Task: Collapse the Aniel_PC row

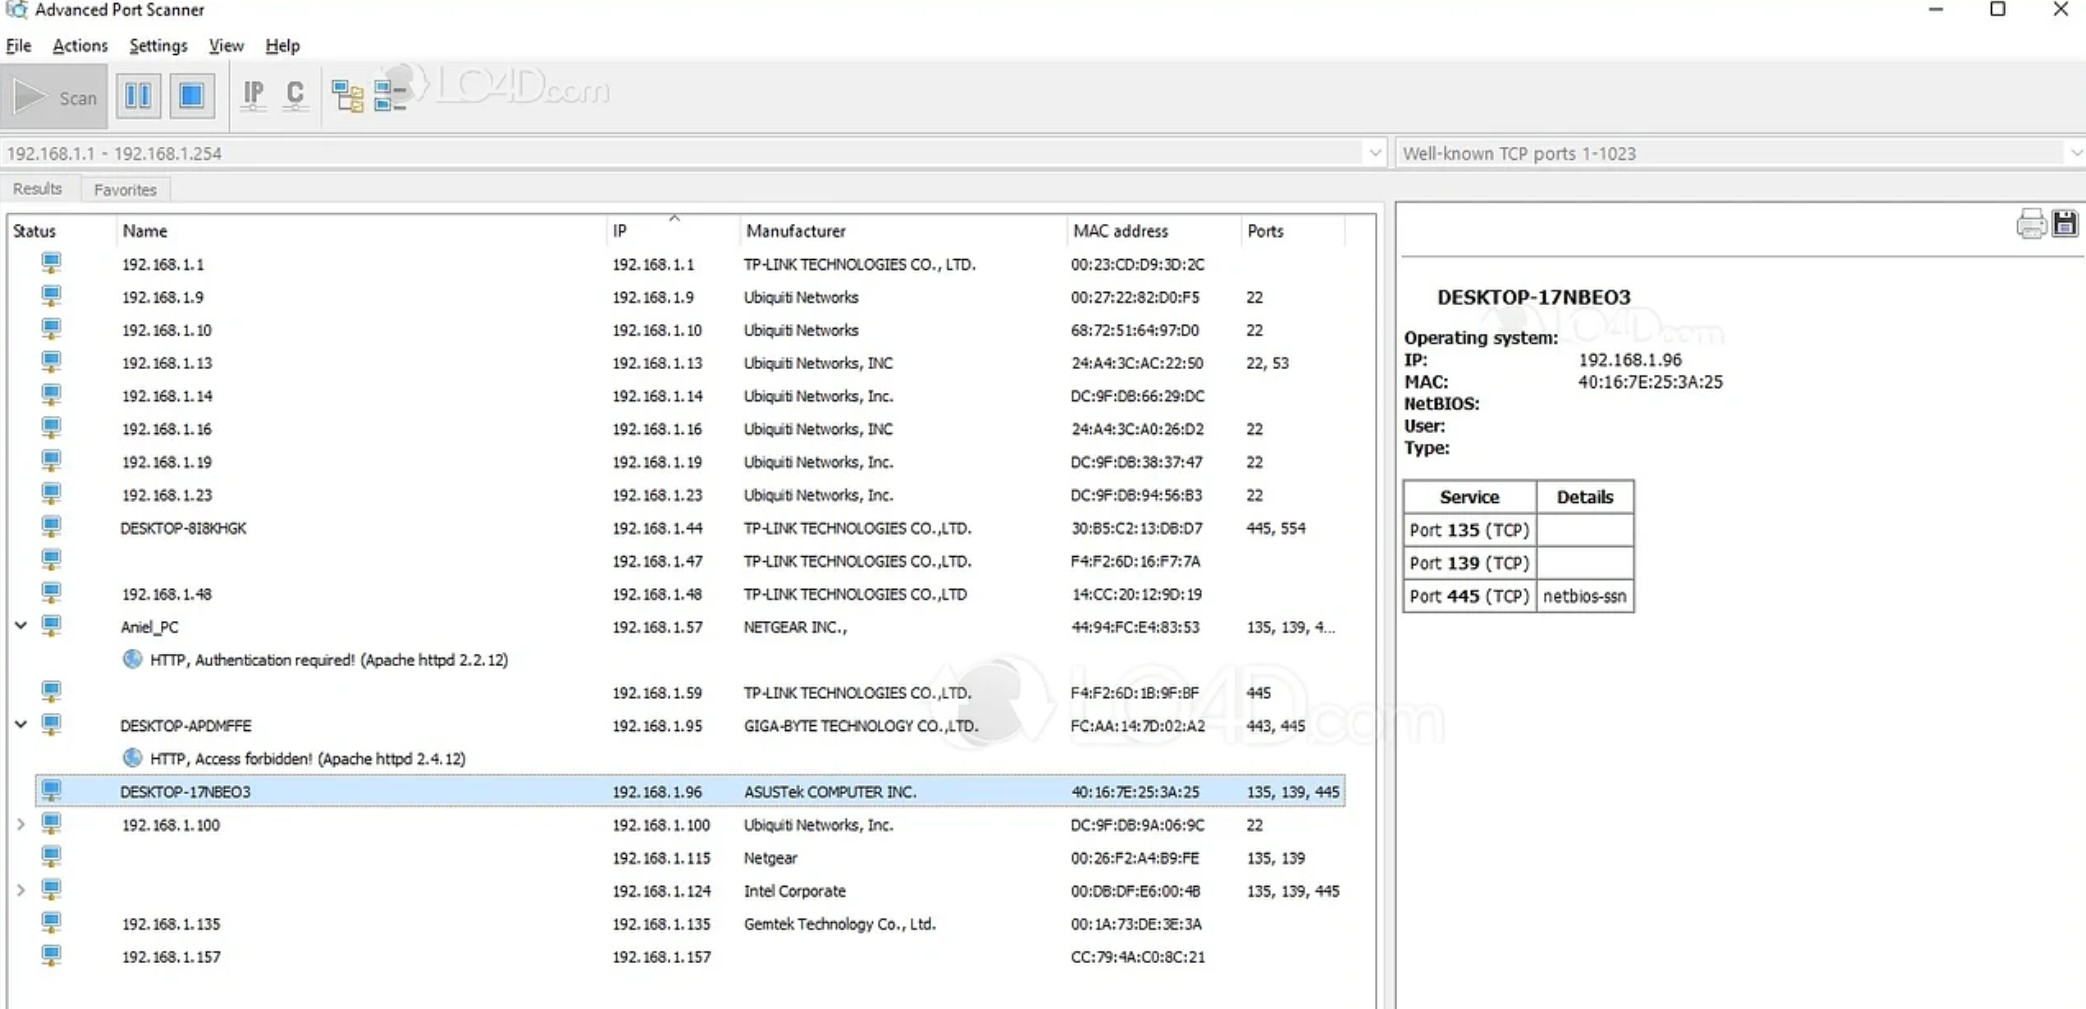Action: point(21,626)
